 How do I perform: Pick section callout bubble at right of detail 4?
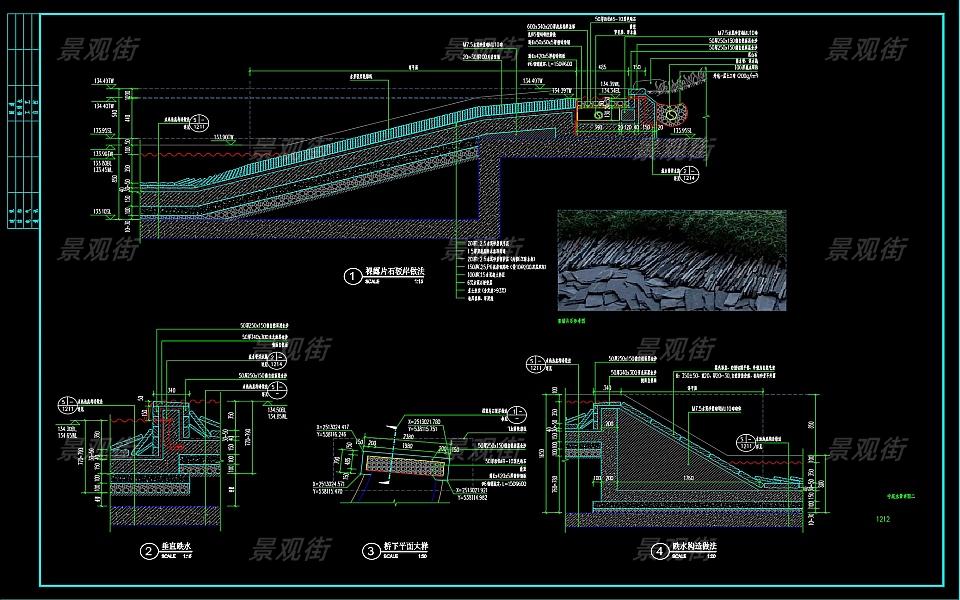(749, 442)
